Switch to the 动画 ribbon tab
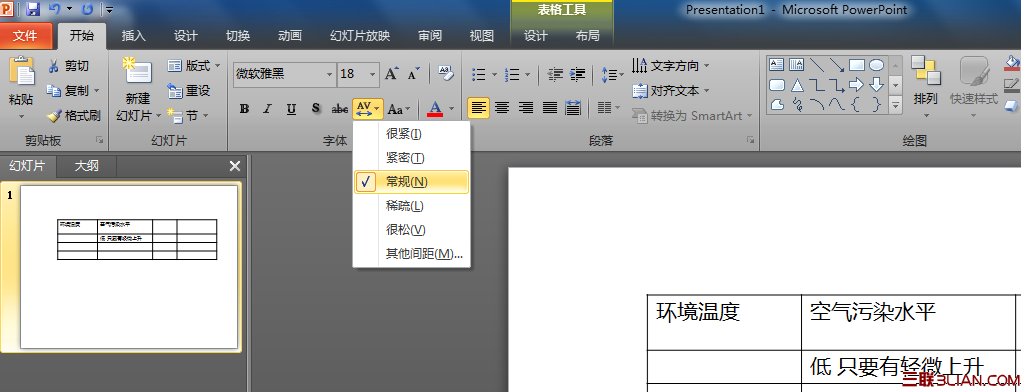Image resolution: width=1021 pixels, height=392 pixels. click(x=290, y=36)
